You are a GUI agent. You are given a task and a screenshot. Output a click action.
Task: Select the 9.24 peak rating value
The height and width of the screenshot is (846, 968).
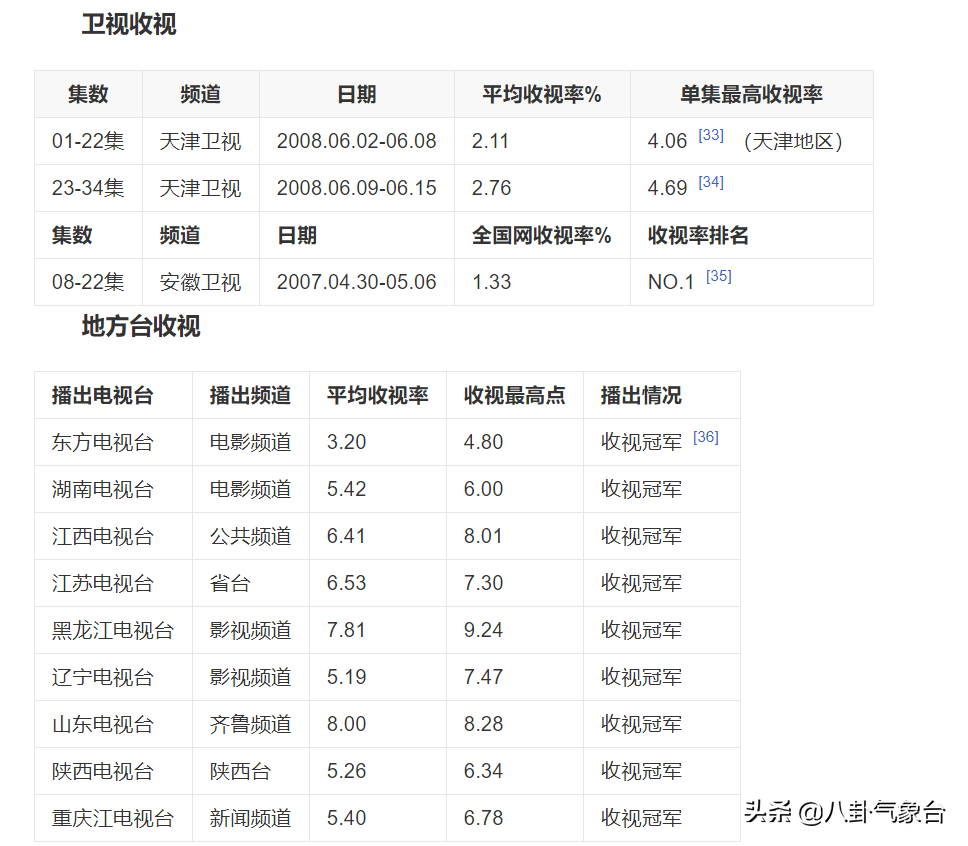(483, 631)
